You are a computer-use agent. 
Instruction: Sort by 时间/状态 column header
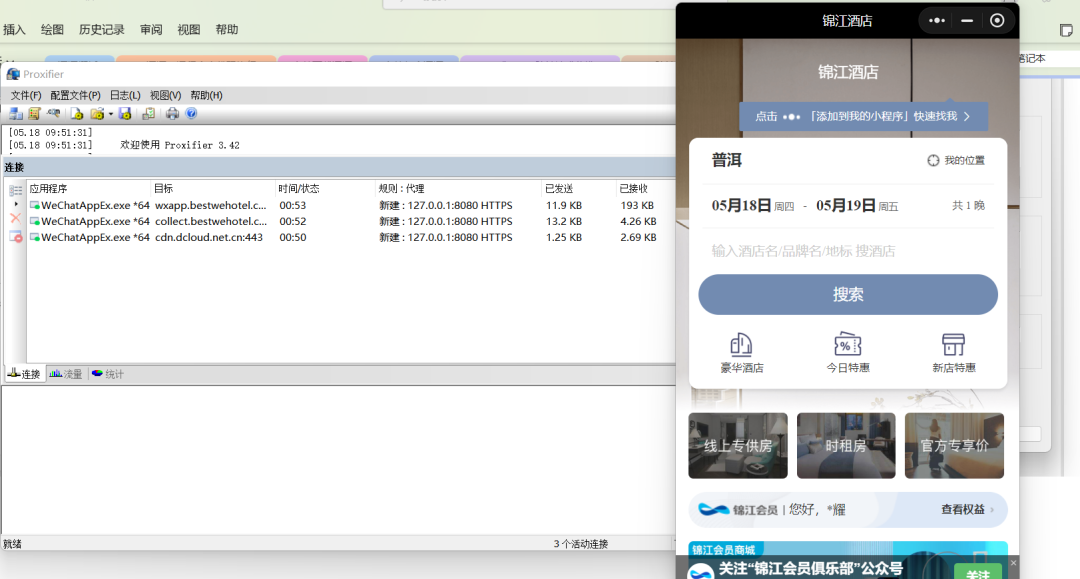click(325, 189)
